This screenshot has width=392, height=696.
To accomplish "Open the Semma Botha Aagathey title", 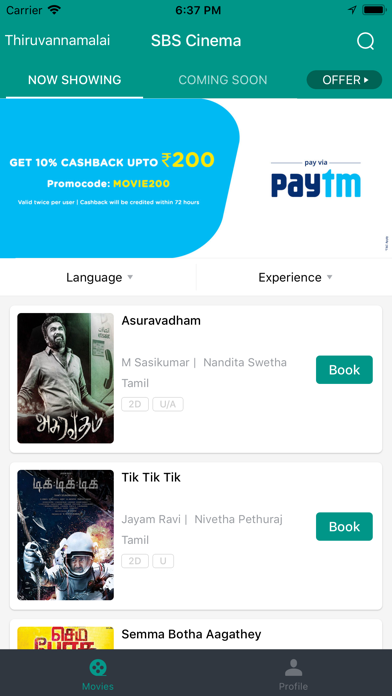I will click(x=191, y=634).
